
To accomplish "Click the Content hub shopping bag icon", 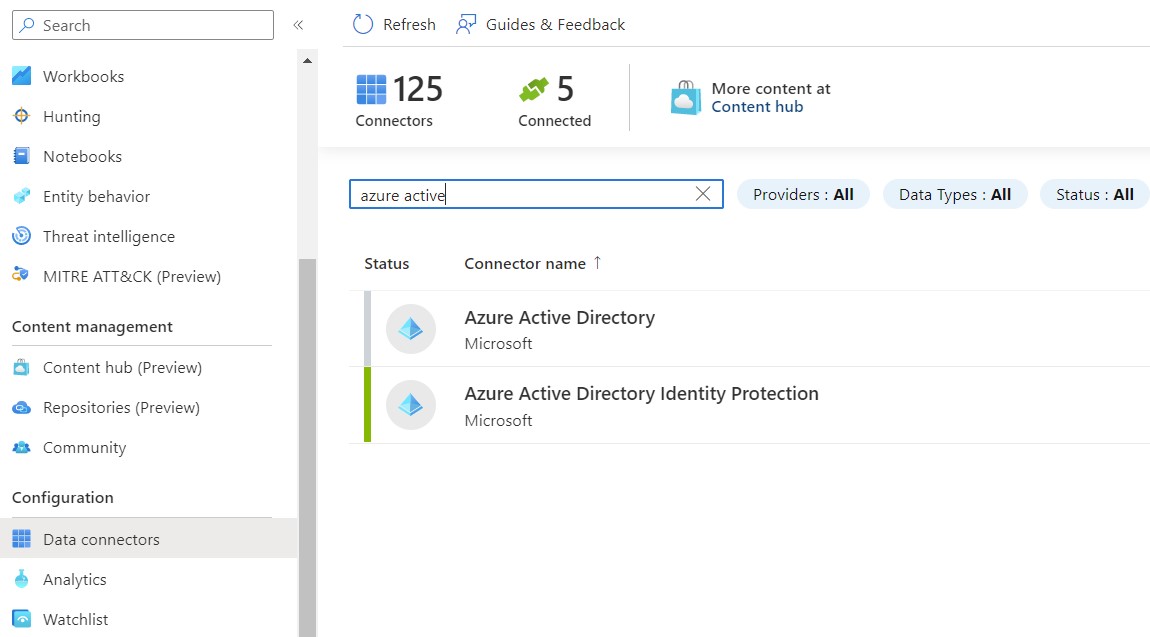I will 686,98.
